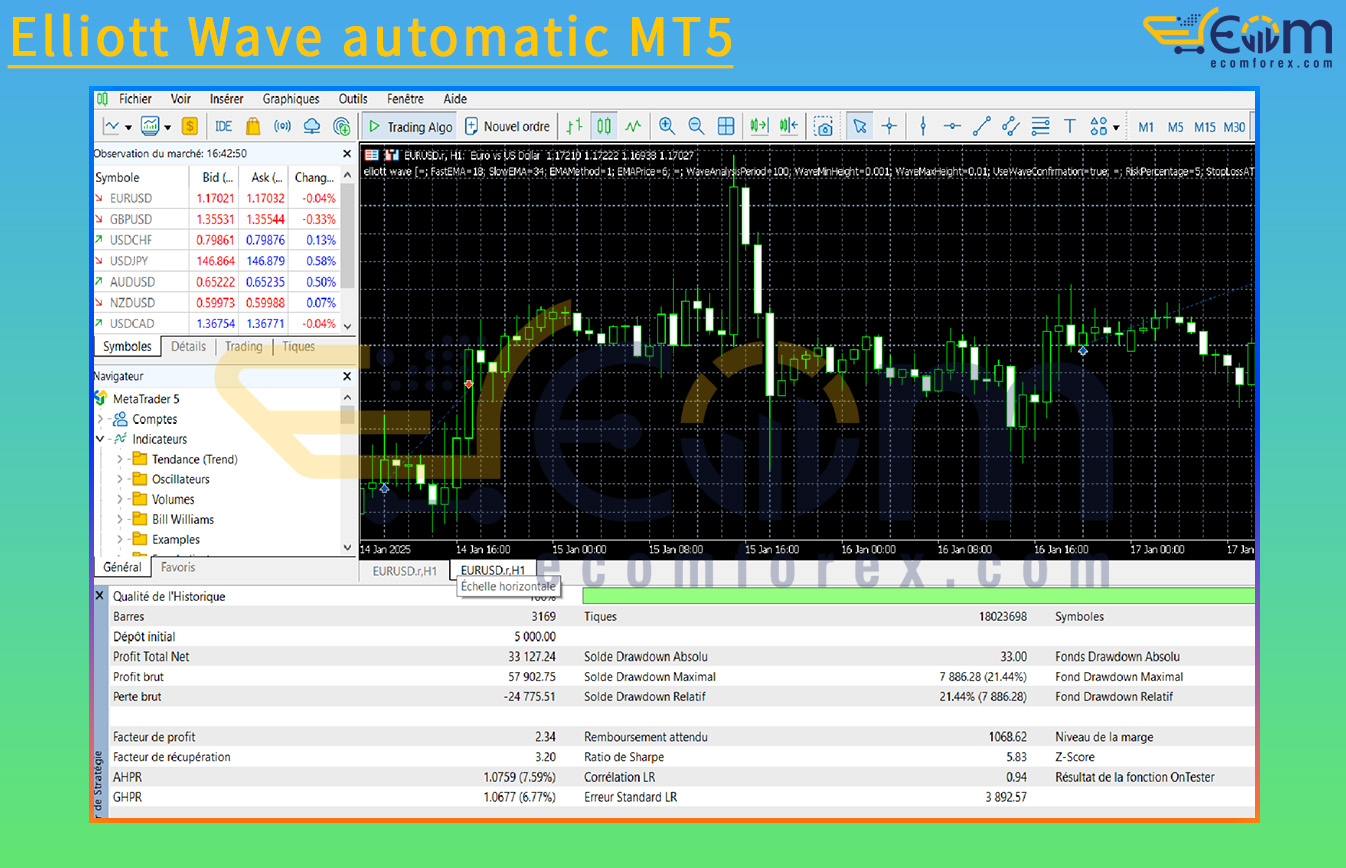Toggle chart shift icon
This screenshot has height=868, width=1346.
pos(789,127)
